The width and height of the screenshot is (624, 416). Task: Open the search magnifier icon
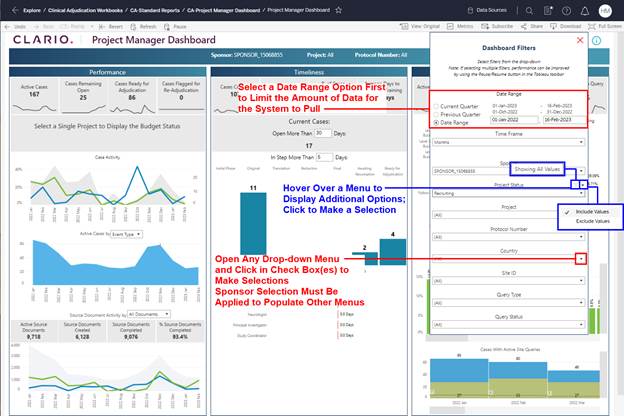point(529,11)
